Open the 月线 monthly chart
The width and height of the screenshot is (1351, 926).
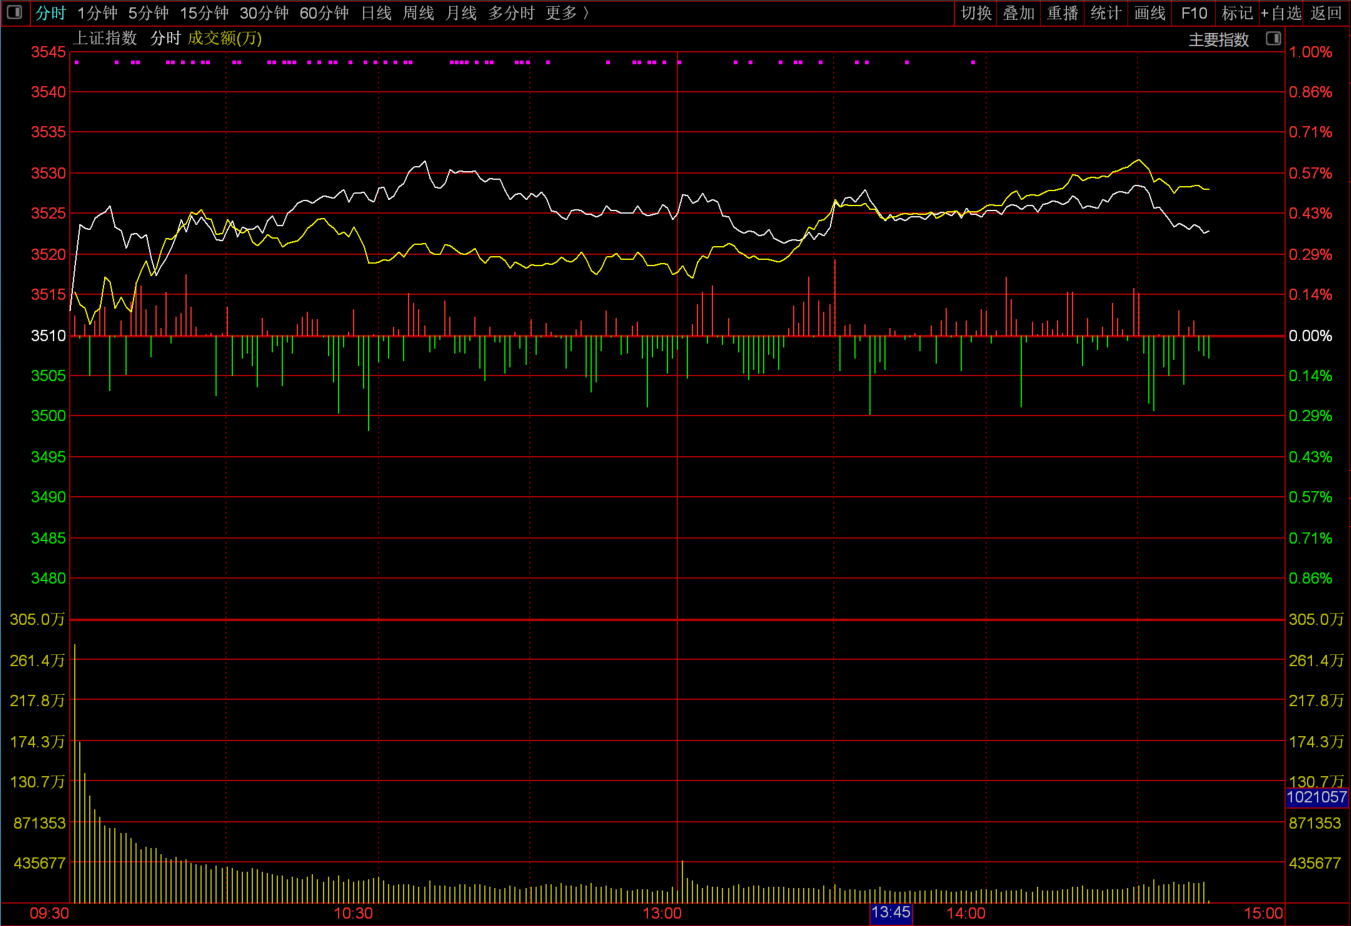coord(461,13)
